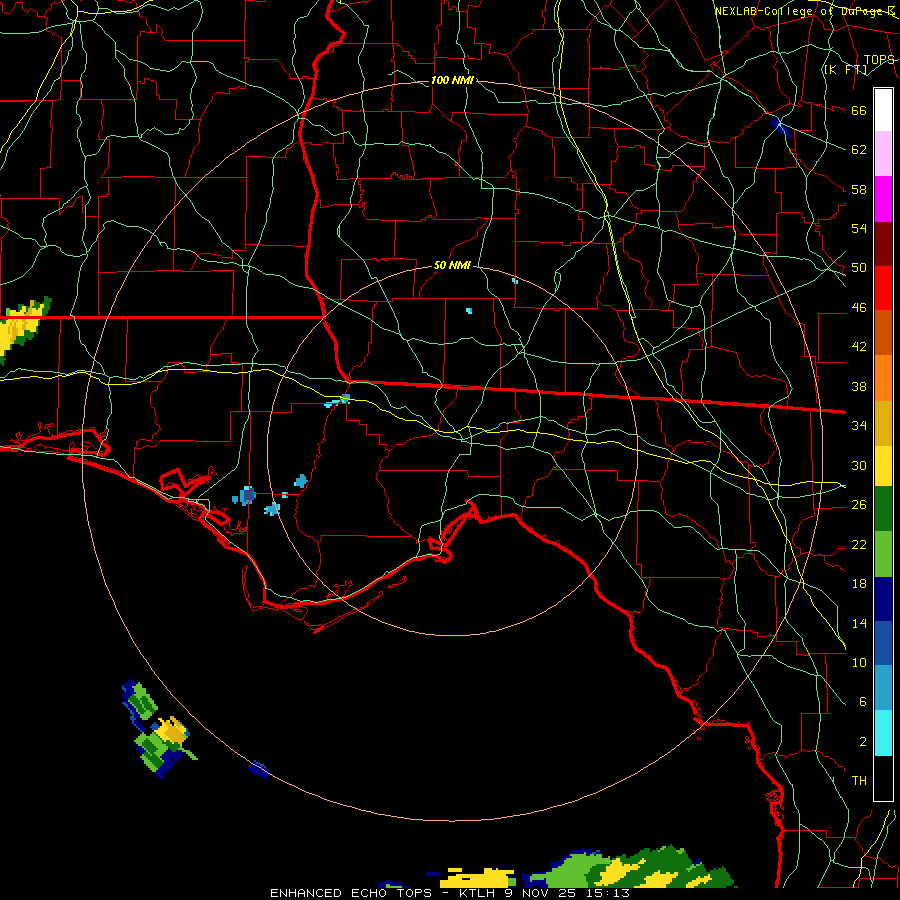Click the navy echo in the northeast corner
The height and width of the screenshot is (900, 900).
pos(781,127)
